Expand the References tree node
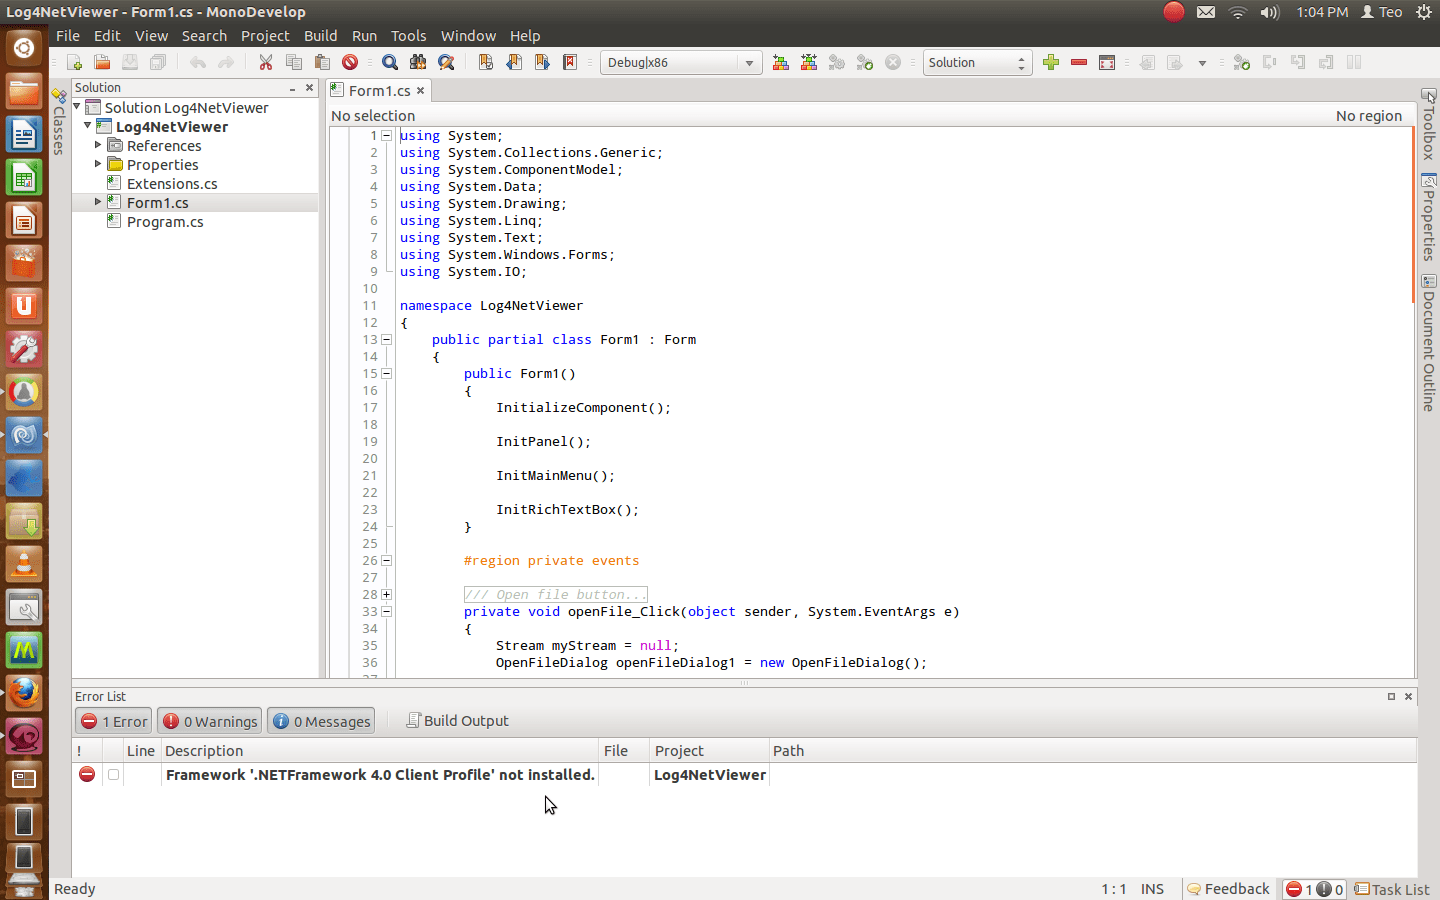The image size is (1440, 900). [x=98, y=145]
